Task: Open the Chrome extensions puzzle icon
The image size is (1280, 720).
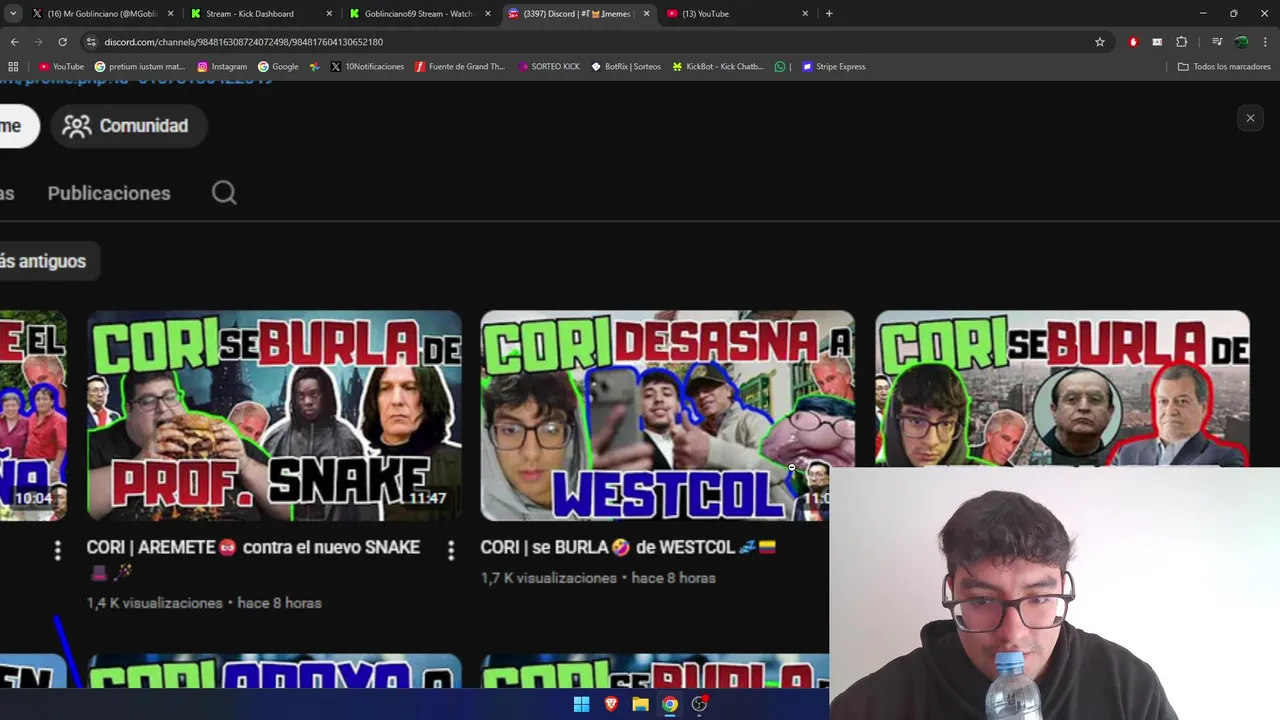Action: tap(1181, 42)
